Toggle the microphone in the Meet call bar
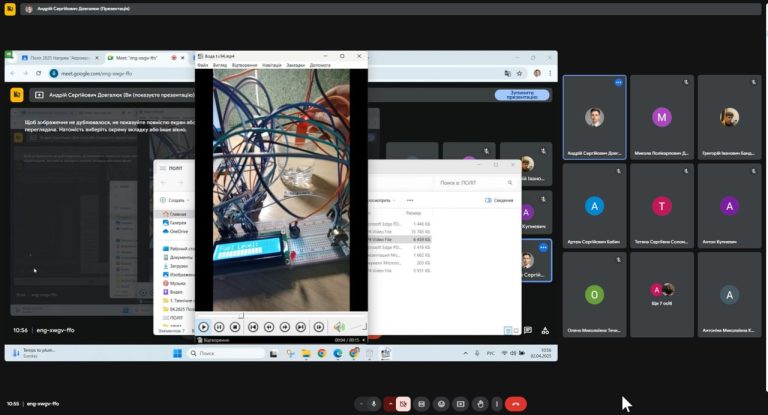This screenshot has height=415, width=768. [374, 404]
